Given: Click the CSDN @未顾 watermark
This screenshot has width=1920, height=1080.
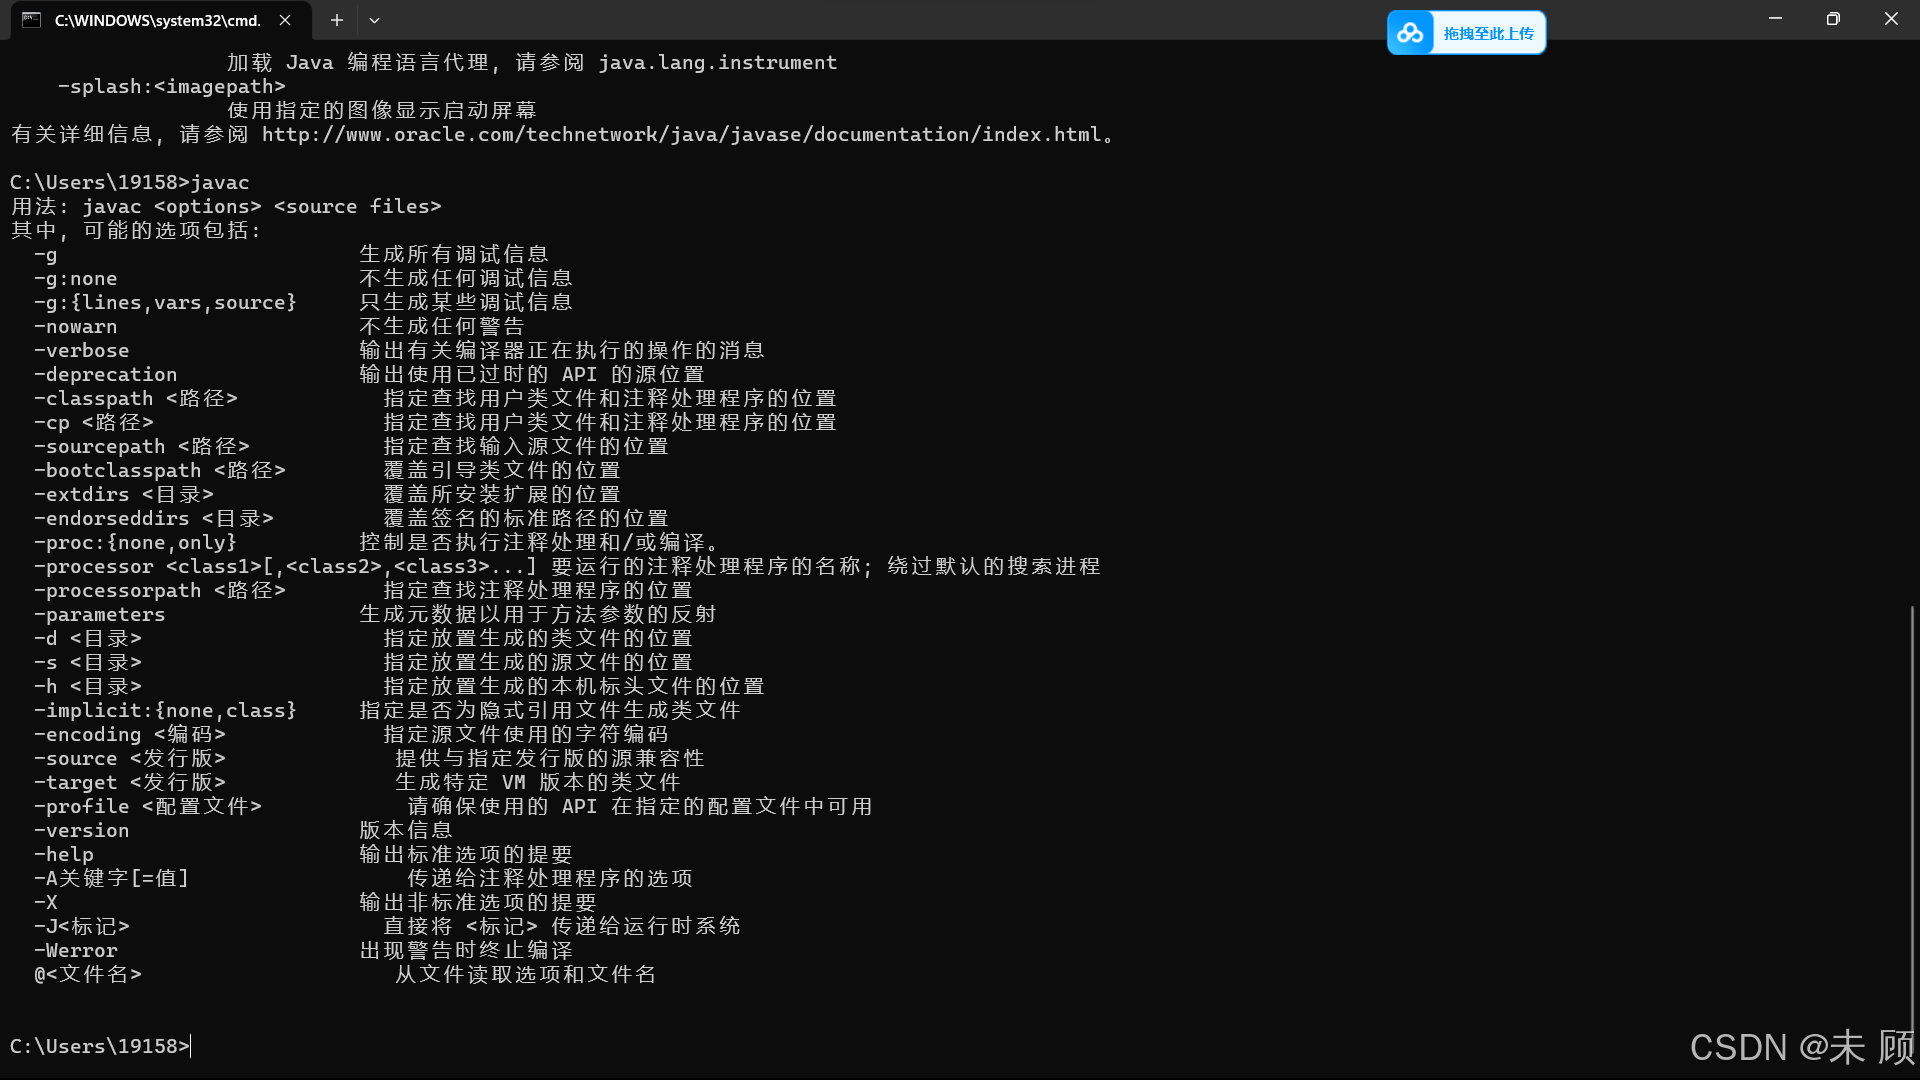Looking at the screenshot, I should pos(1800,1046).
